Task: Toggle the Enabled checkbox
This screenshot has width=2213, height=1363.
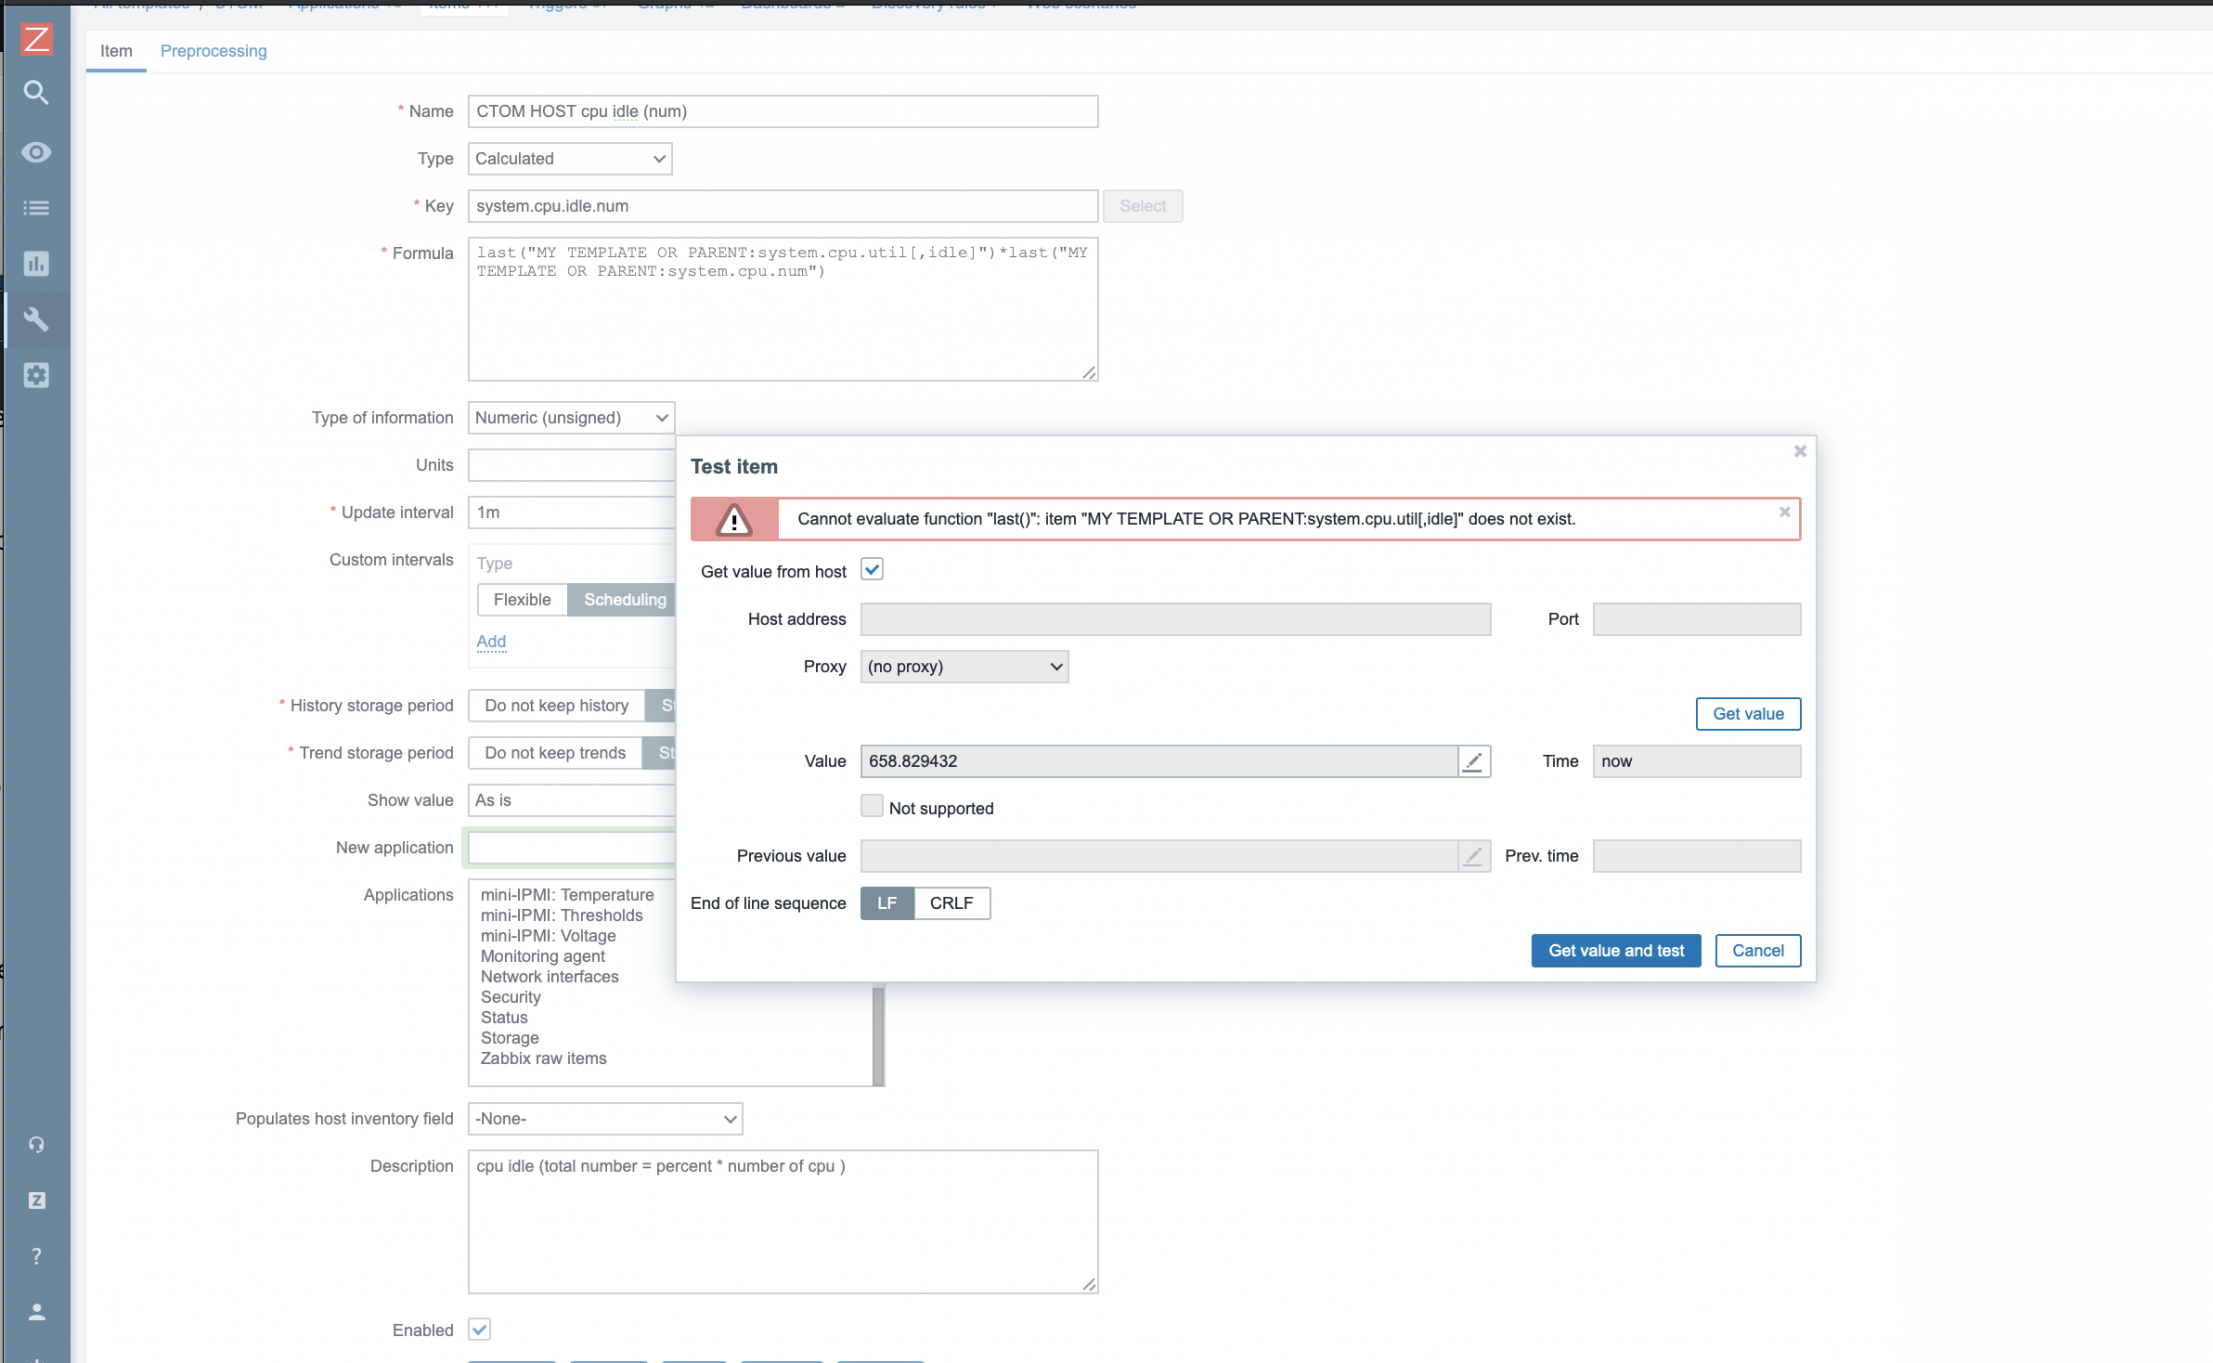Action: pos(479,1329)
